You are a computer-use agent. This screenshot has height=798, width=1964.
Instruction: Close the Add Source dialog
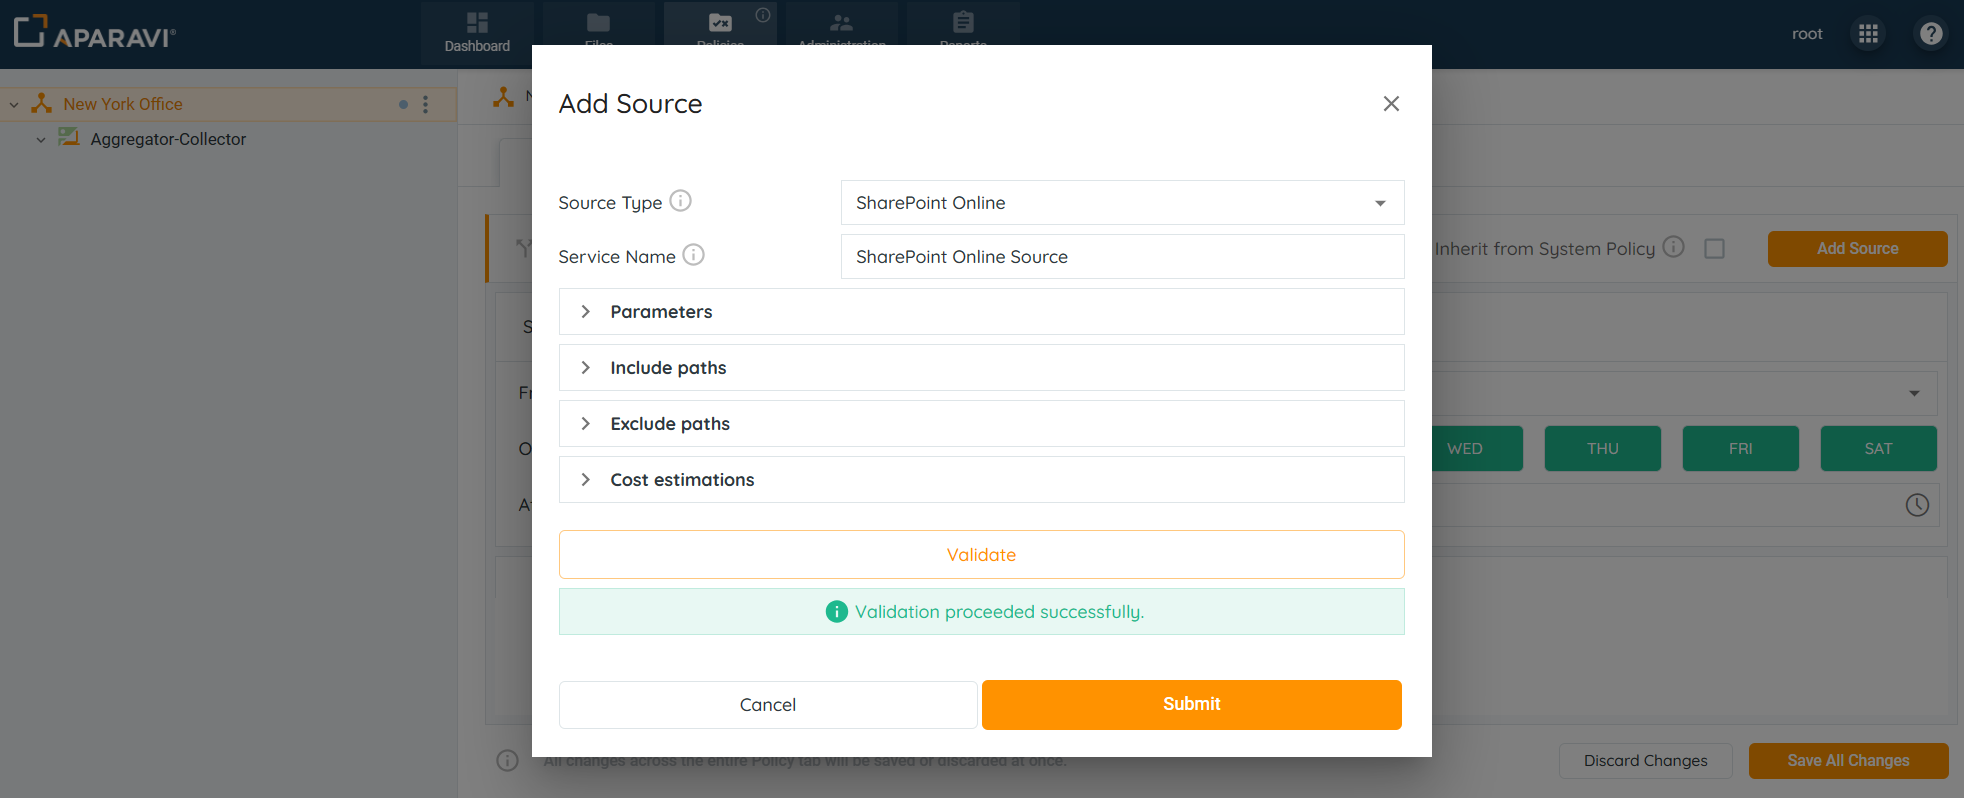coord(1390,104)
